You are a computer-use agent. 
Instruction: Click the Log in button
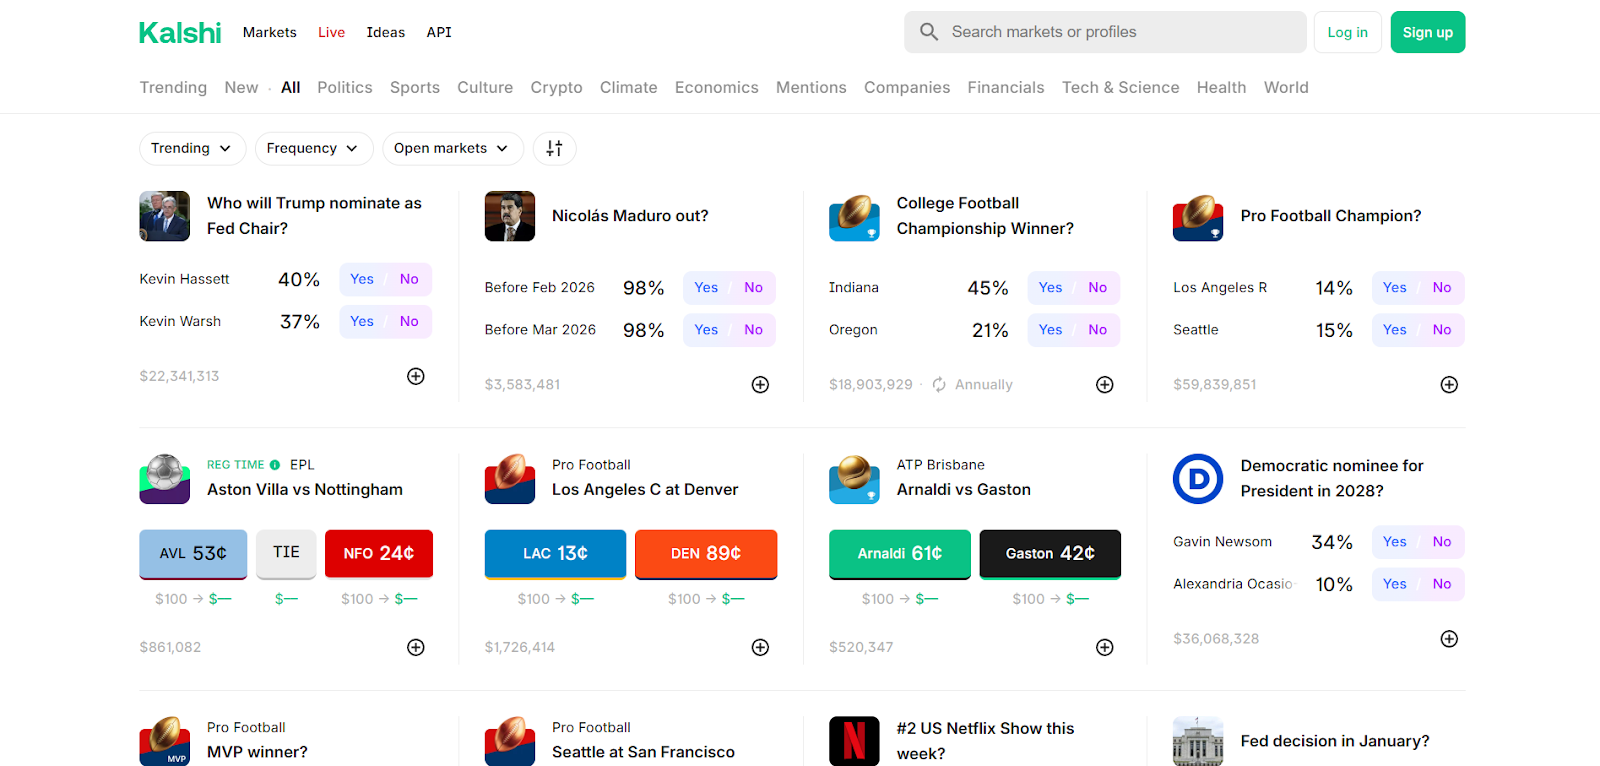click(1348, 32)
